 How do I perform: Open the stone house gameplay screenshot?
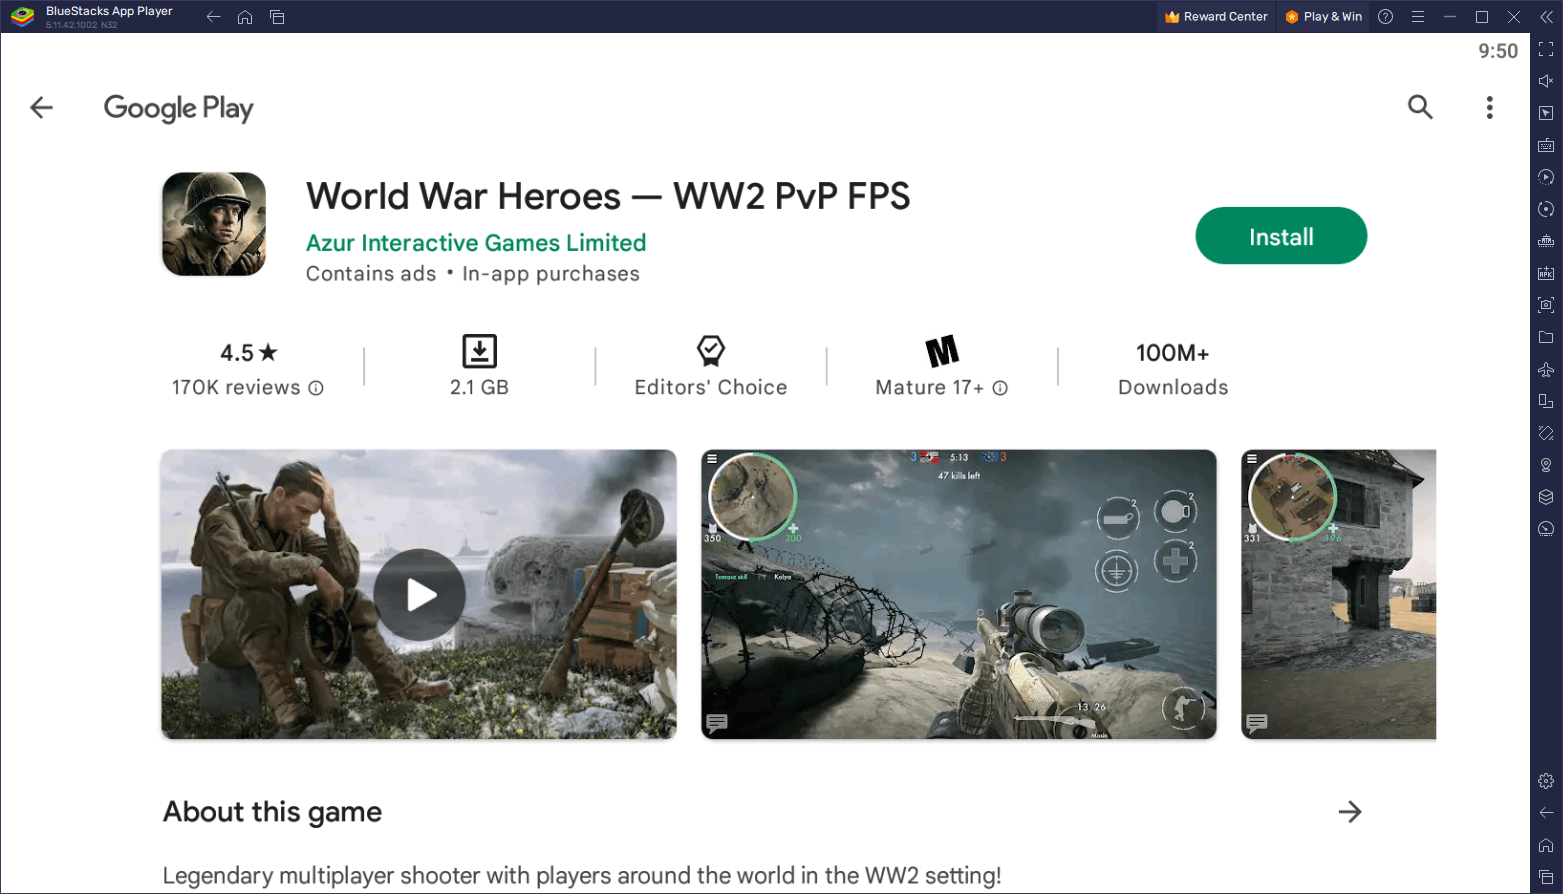click(x=1339, y=594)
